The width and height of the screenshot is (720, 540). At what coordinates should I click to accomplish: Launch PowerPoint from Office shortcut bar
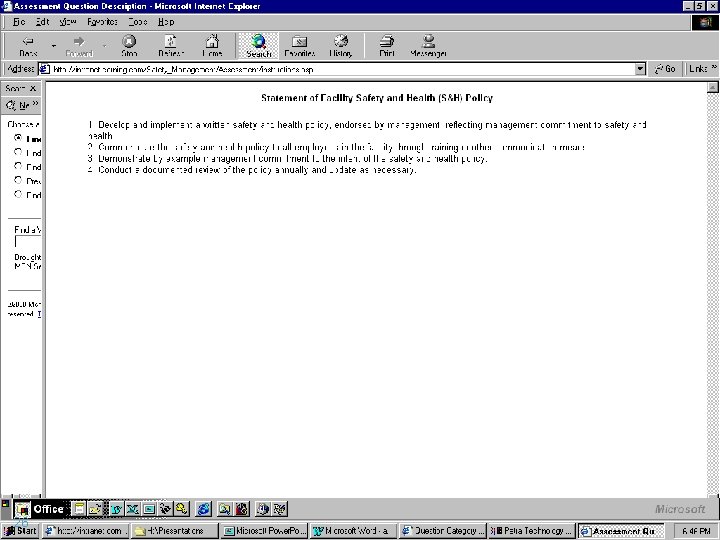point(149,509)
